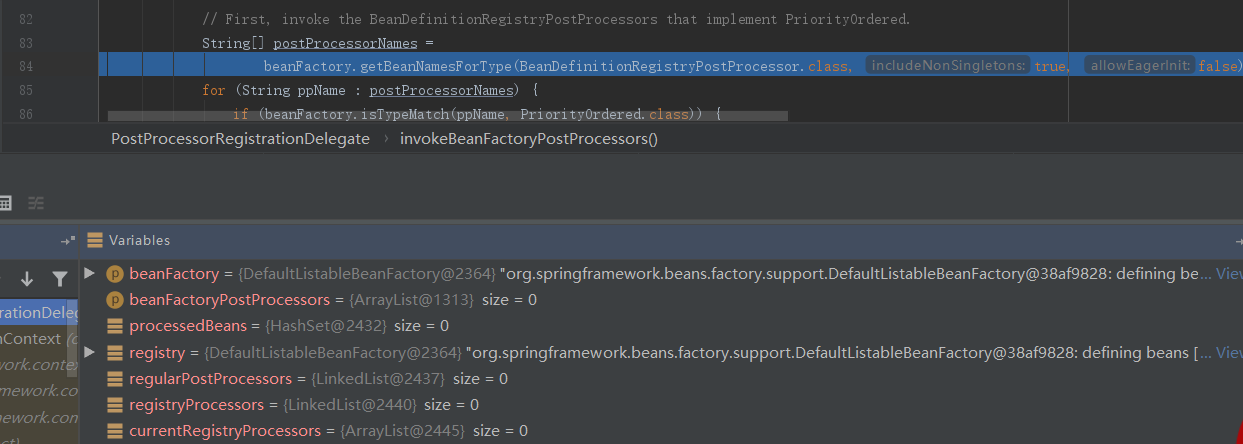Click line number 84 in the gutter
The image size is (1243, 444).
[53, 66]
